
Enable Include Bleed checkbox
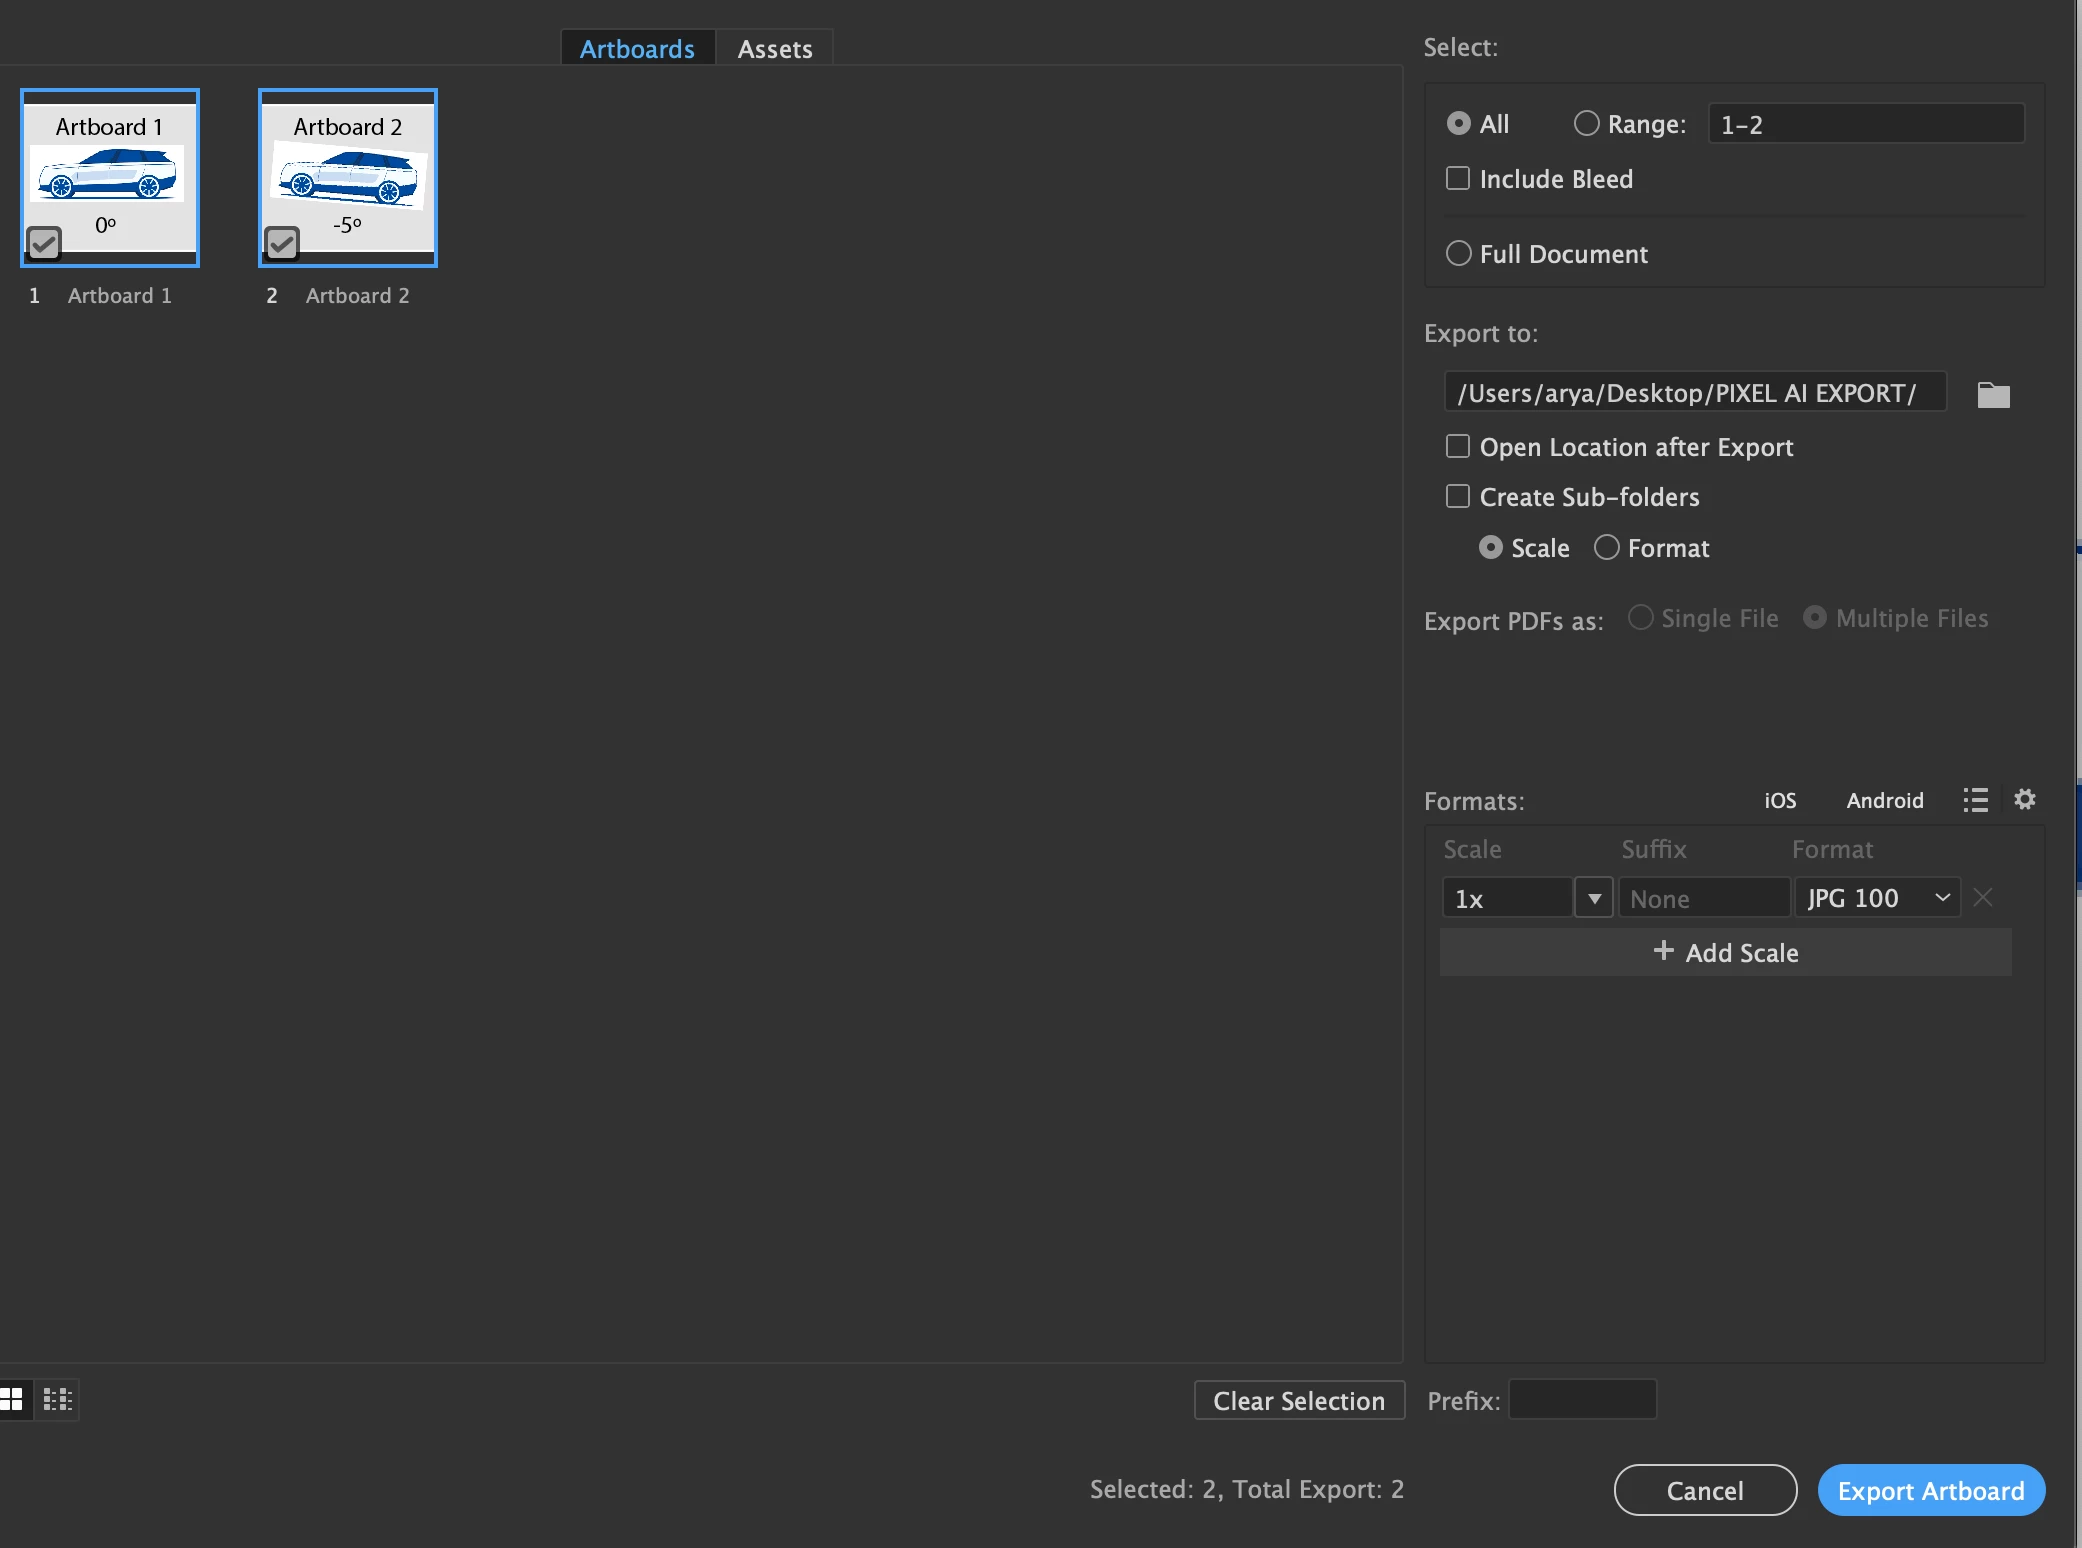[x=1458, y=179]
